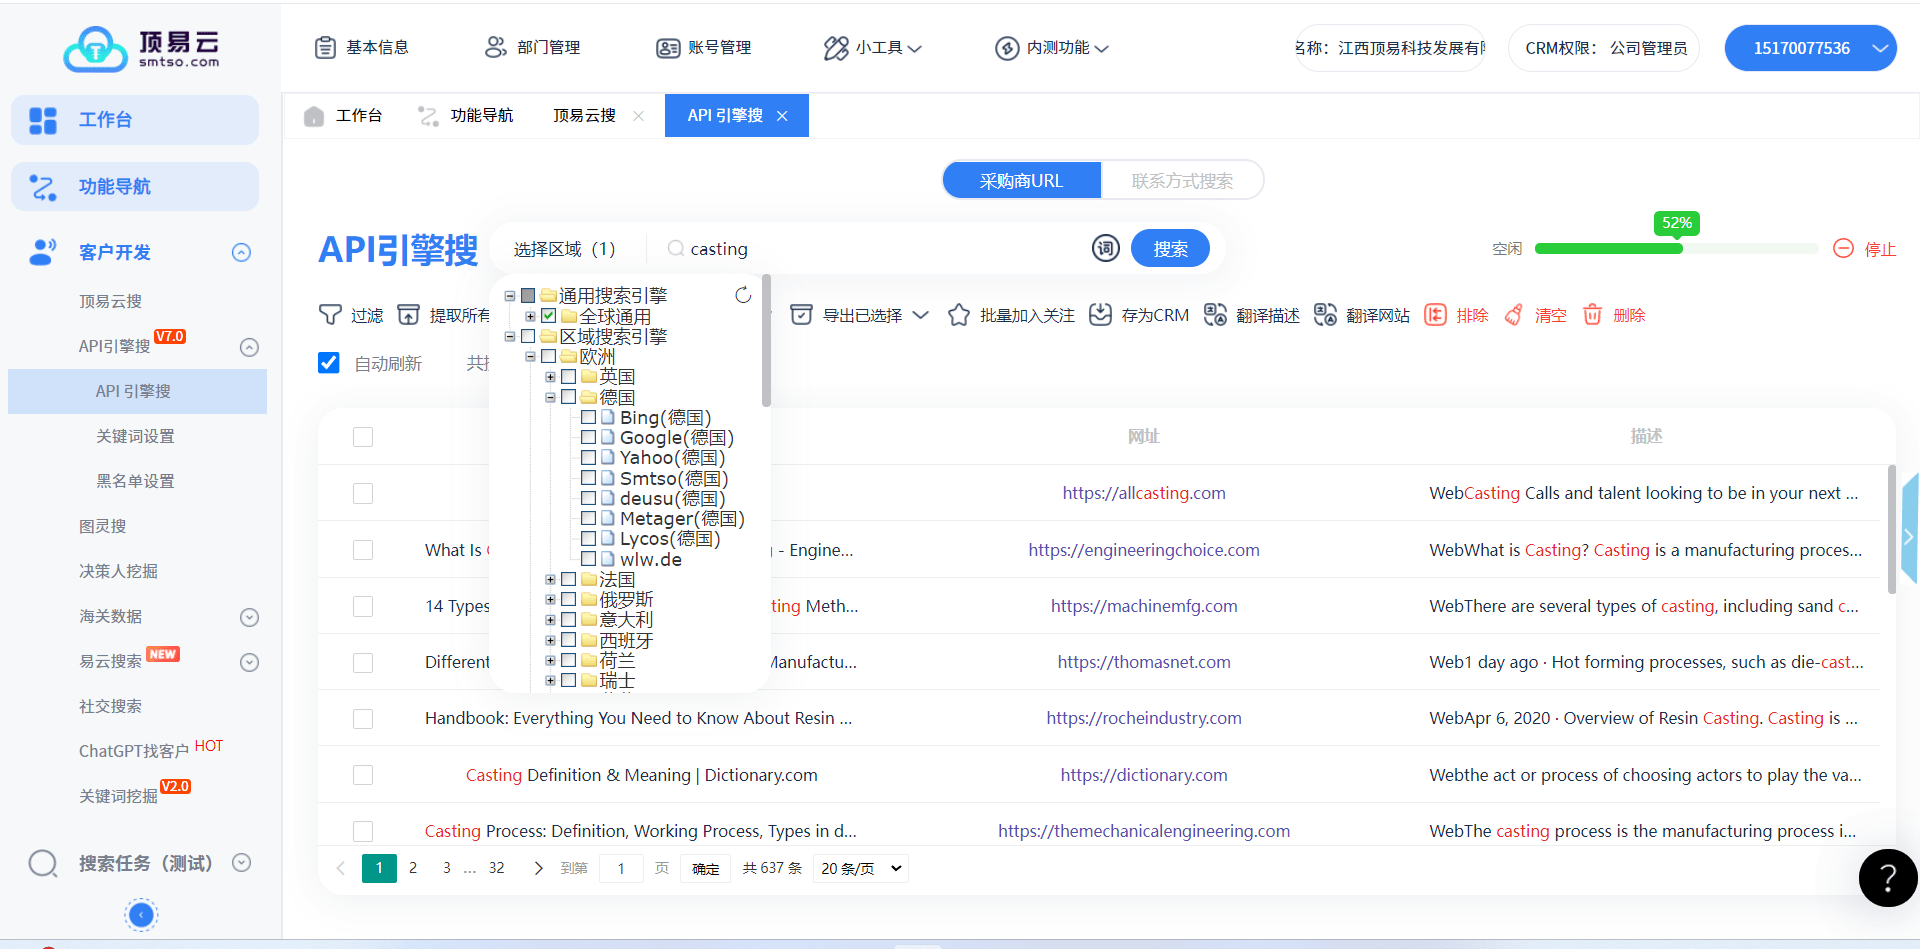Click the filter funnel icon
Viewport: 1920px width, 949px height.
(330, 315)
